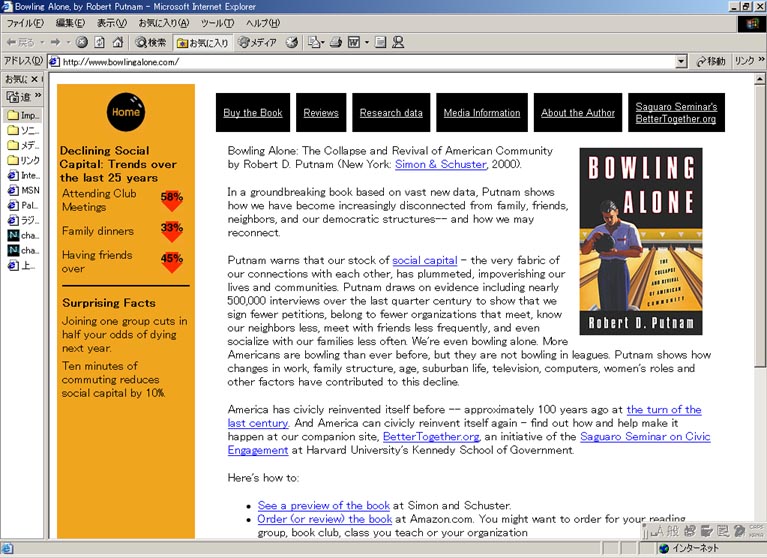This screenshot has width=767, height=558.
Task: Open the first cha.. favorite shortcut
Action: [x=23, y=235]
